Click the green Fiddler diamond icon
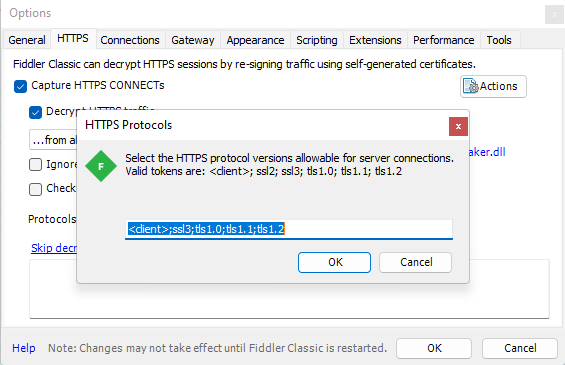565x365 pixels. click(101, 166)
